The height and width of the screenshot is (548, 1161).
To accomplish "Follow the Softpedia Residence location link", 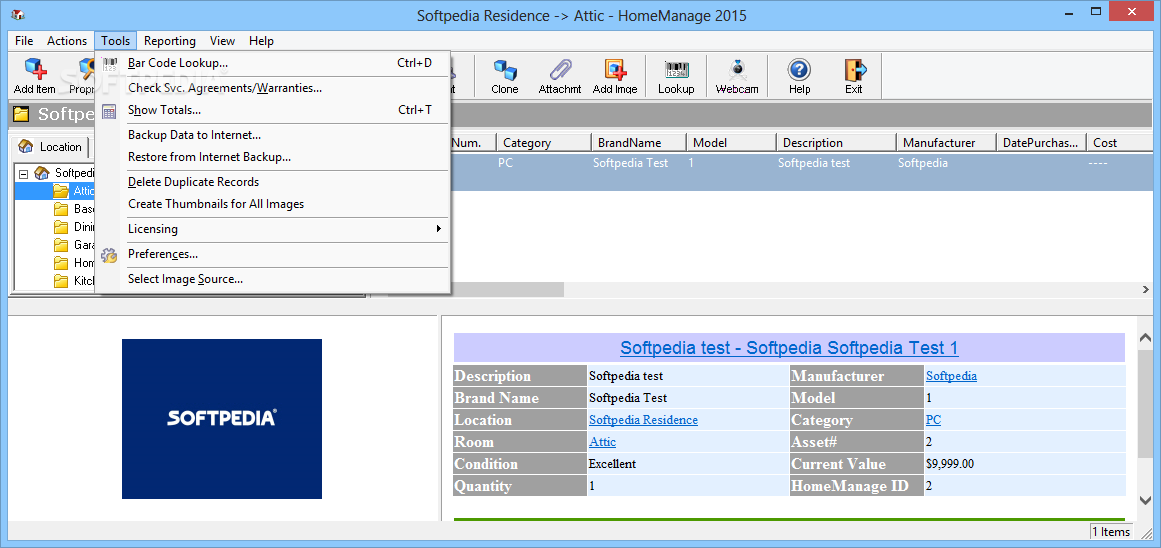I will 643,420.
